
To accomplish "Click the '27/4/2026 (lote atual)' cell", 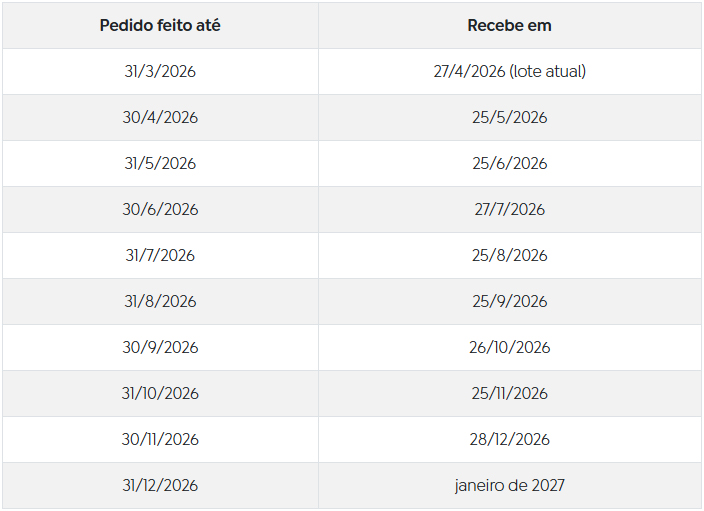I will point(510,72).
